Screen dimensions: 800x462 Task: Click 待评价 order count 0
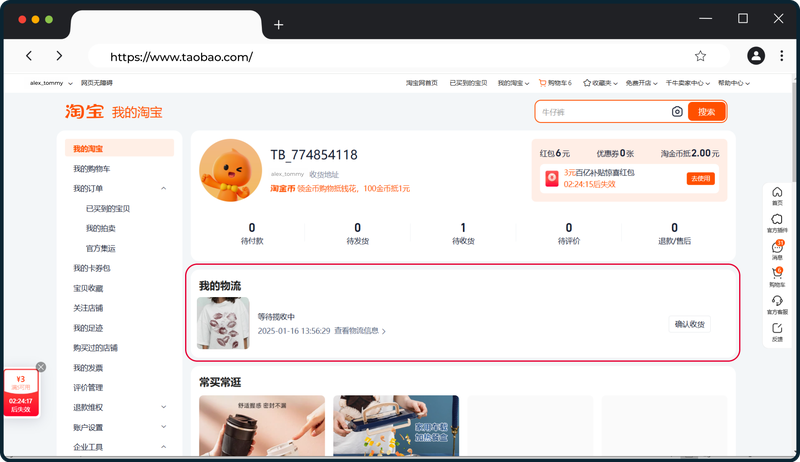tap(568, 233)
